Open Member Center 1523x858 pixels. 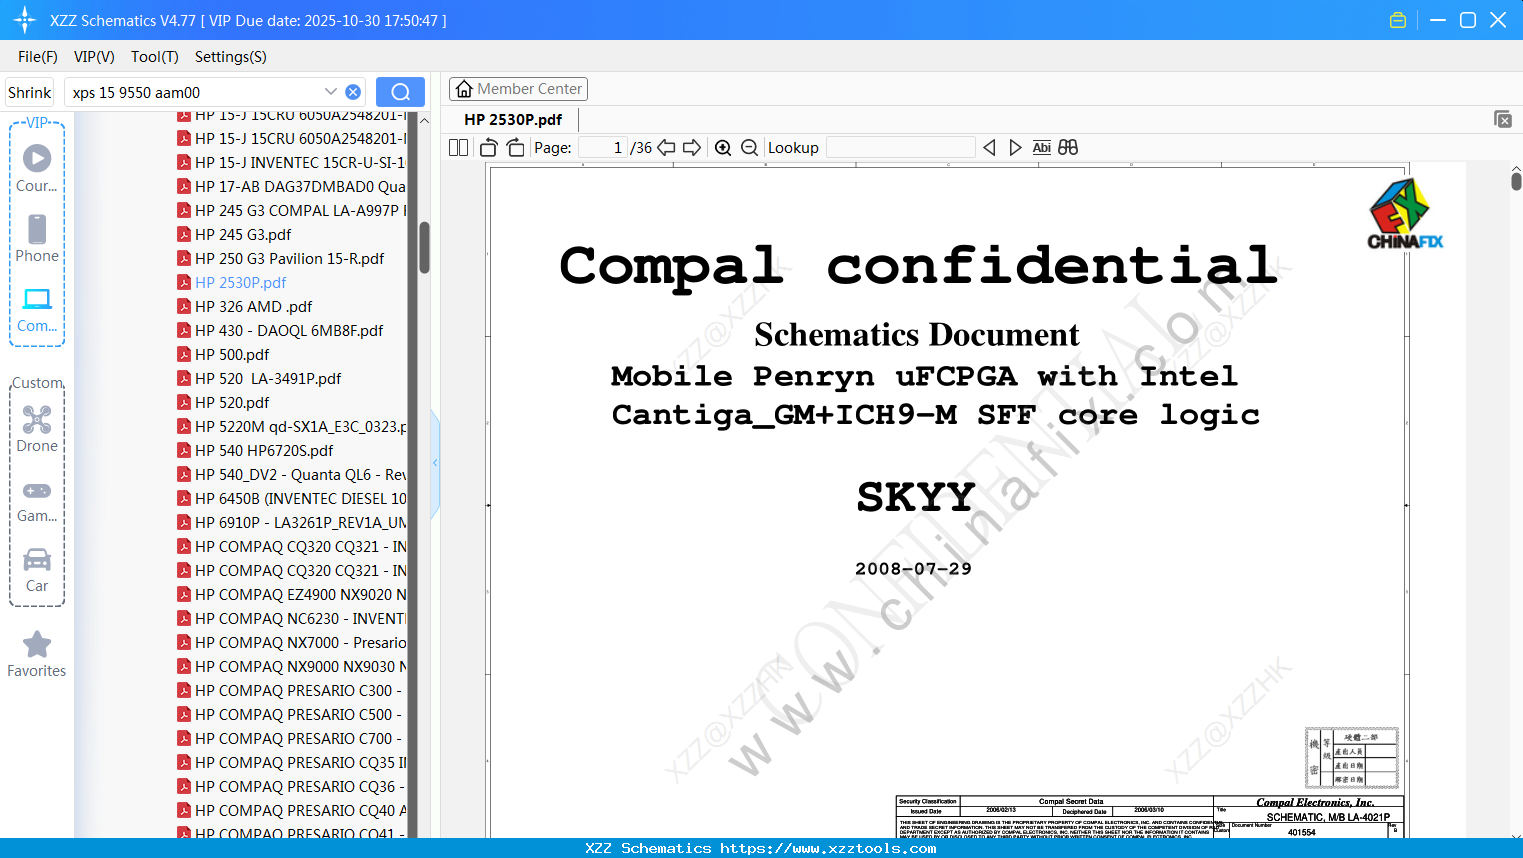coord(518,89)
